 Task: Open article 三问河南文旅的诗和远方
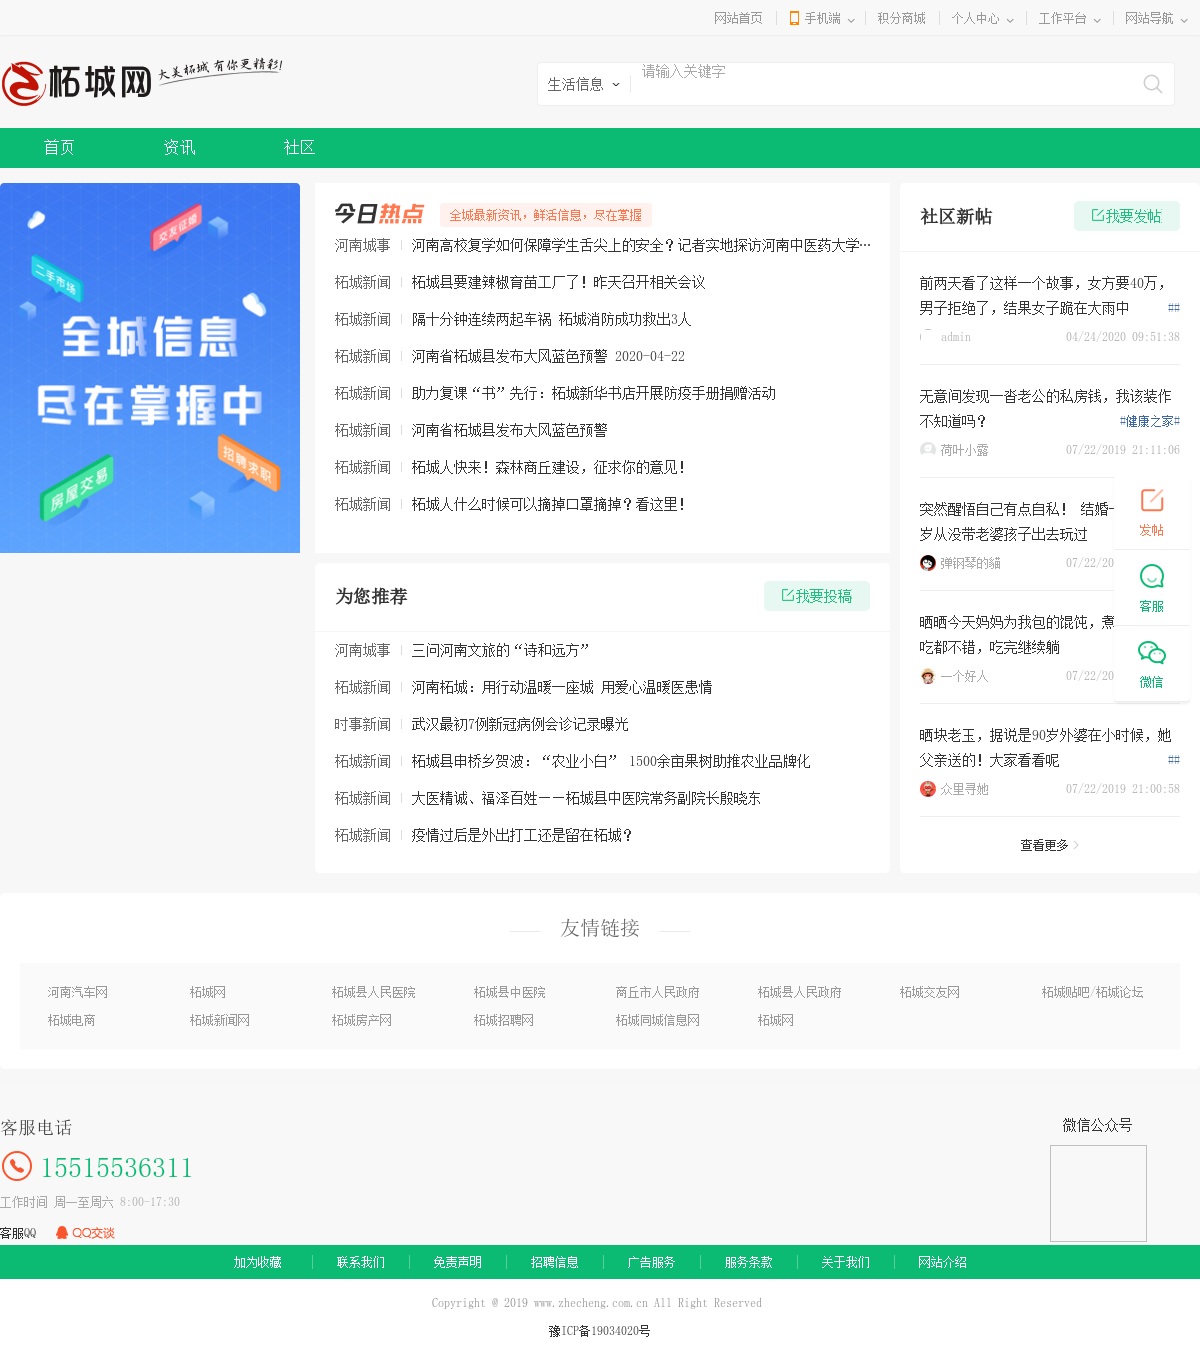tap(500, 650)
